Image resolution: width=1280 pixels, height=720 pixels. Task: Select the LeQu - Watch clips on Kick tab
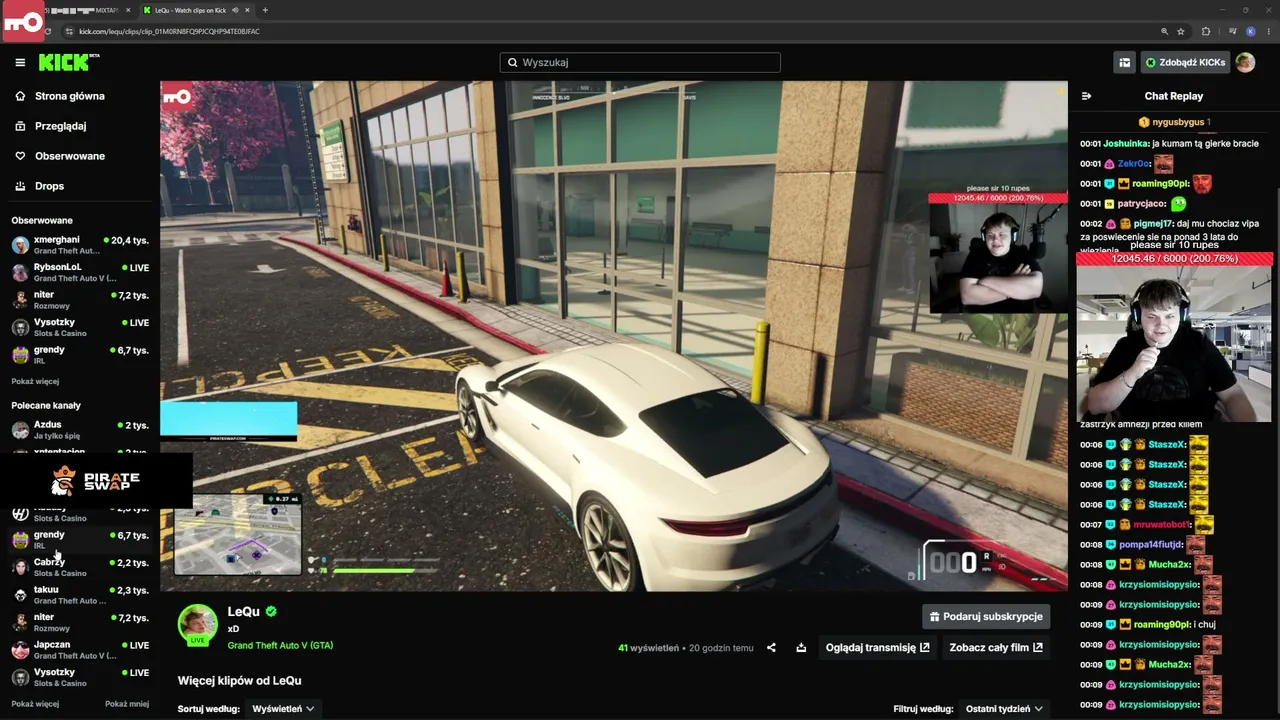pyautogui.click(x=196, y=10)
